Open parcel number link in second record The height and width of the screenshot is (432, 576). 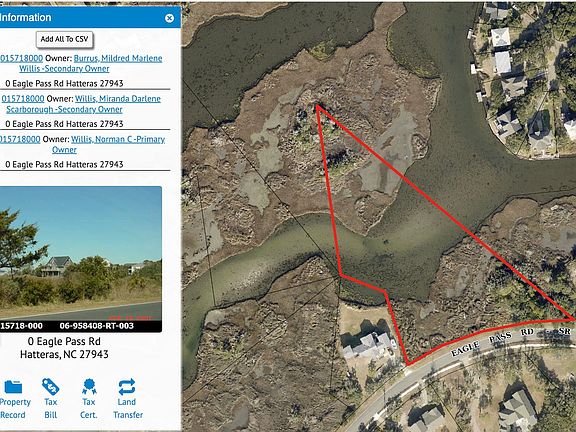(23, 99)
